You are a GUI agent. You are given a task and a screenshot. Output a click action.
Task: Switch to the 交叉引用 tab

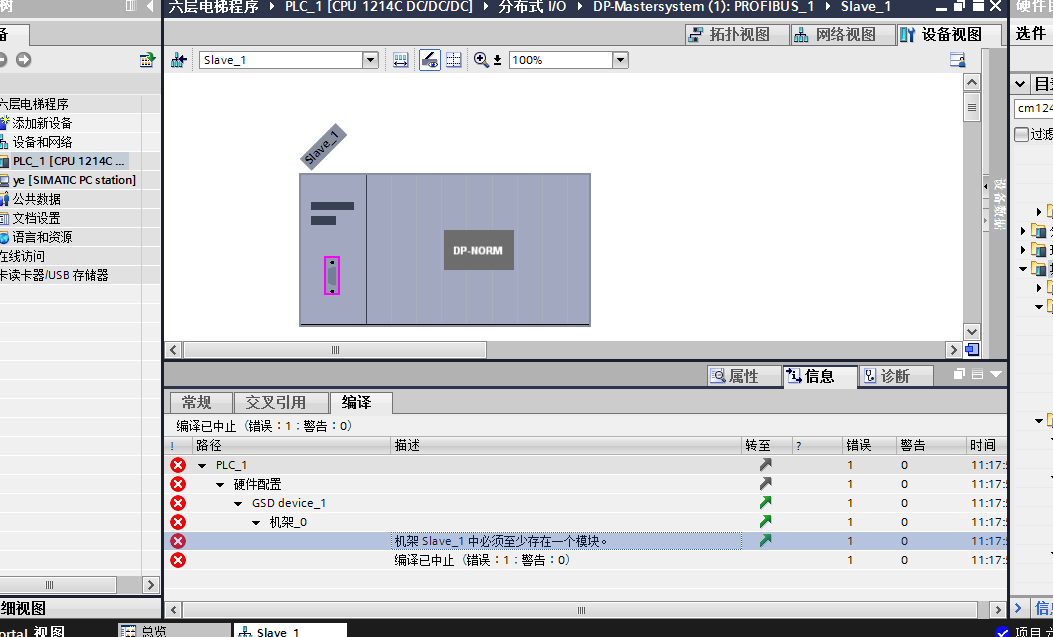pos(279,402)
